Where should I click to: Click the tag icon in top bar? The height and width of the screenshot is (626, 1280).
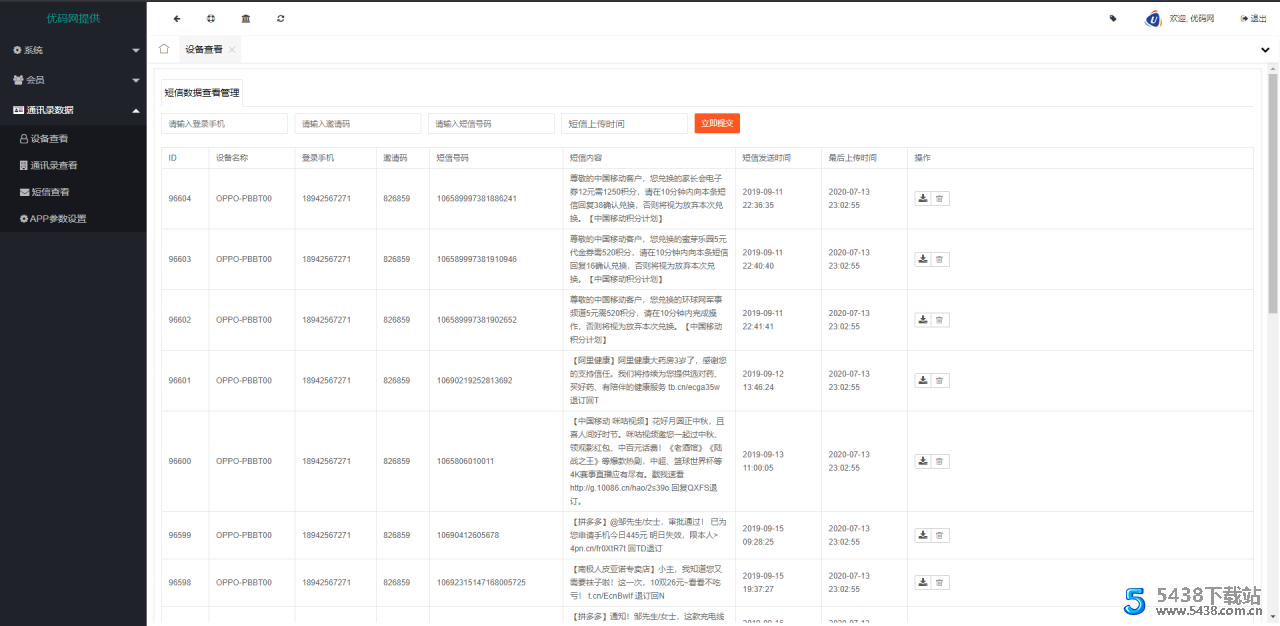click(1113, 18)
